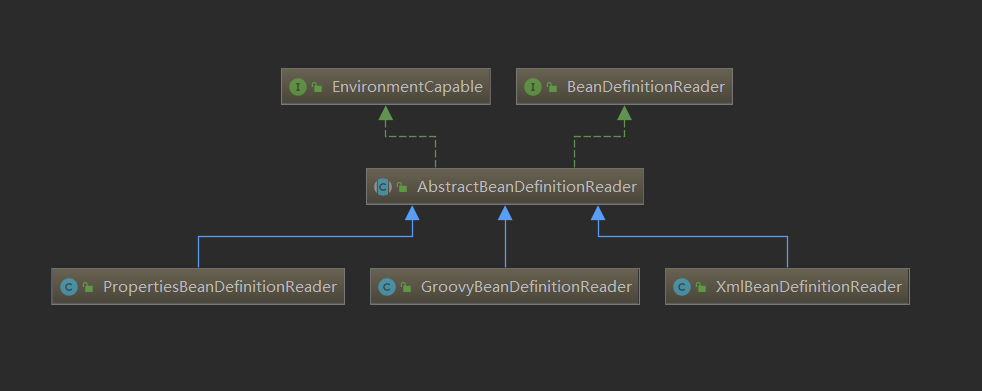Select the AbstractBeanDefinitionReader class node label
The height and width of the screenshot is (391, 982).
pos(527,187)
